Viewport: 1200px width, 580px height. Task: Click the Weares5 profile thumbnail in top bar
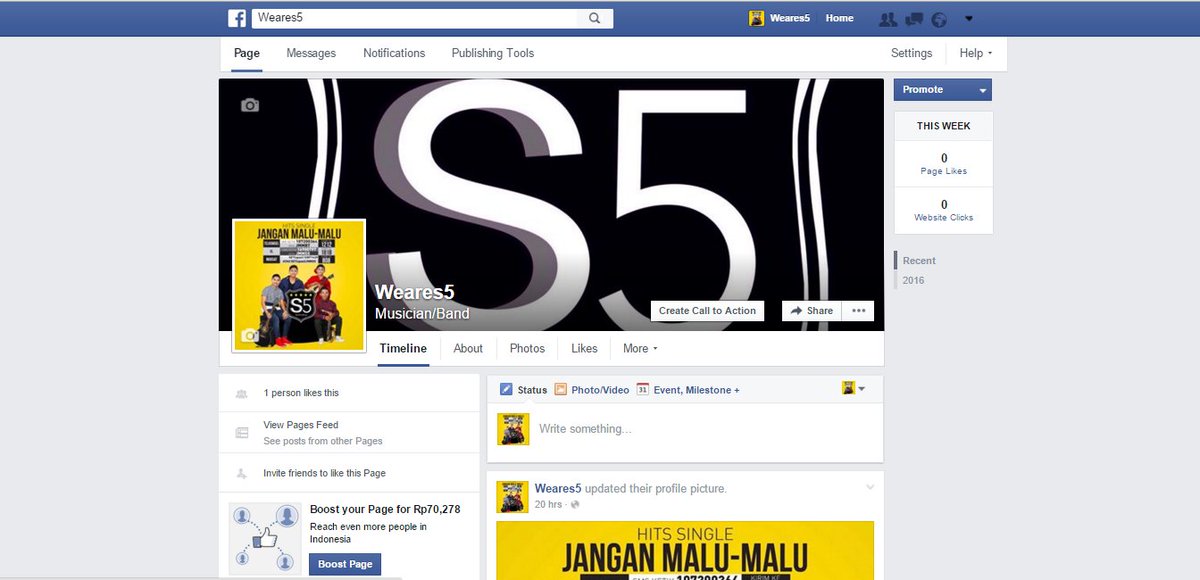tap(757, 18)
